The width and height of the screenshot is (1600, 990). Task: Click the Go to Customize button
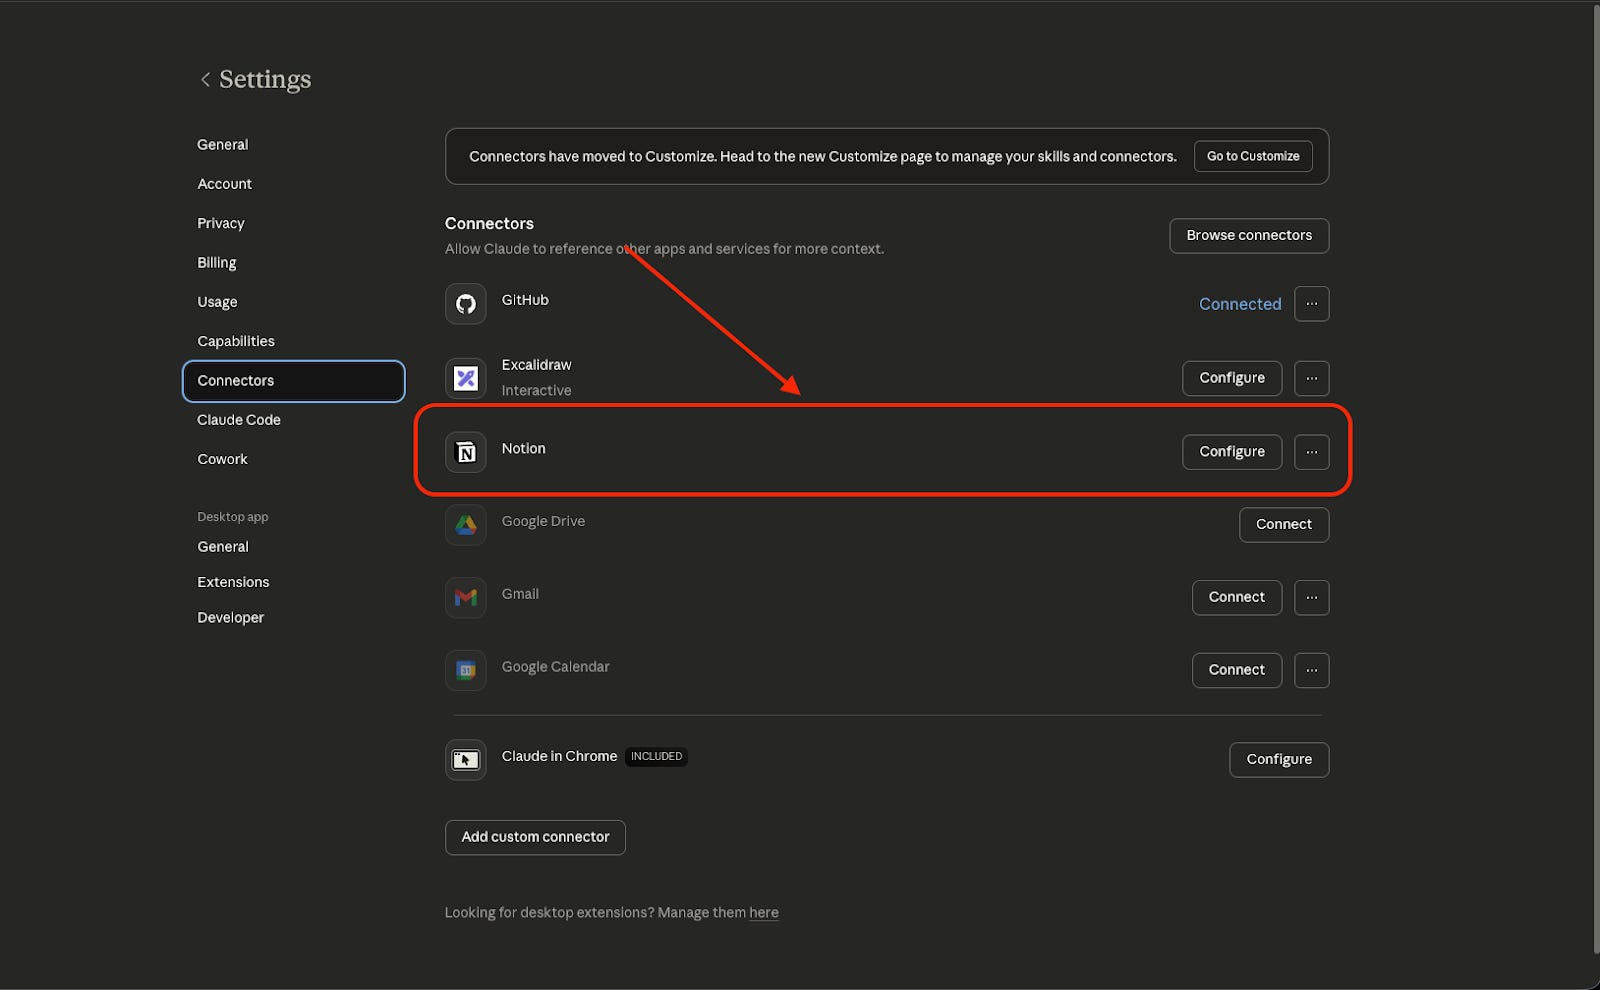pyautogui.click(x=1253, y=156)
